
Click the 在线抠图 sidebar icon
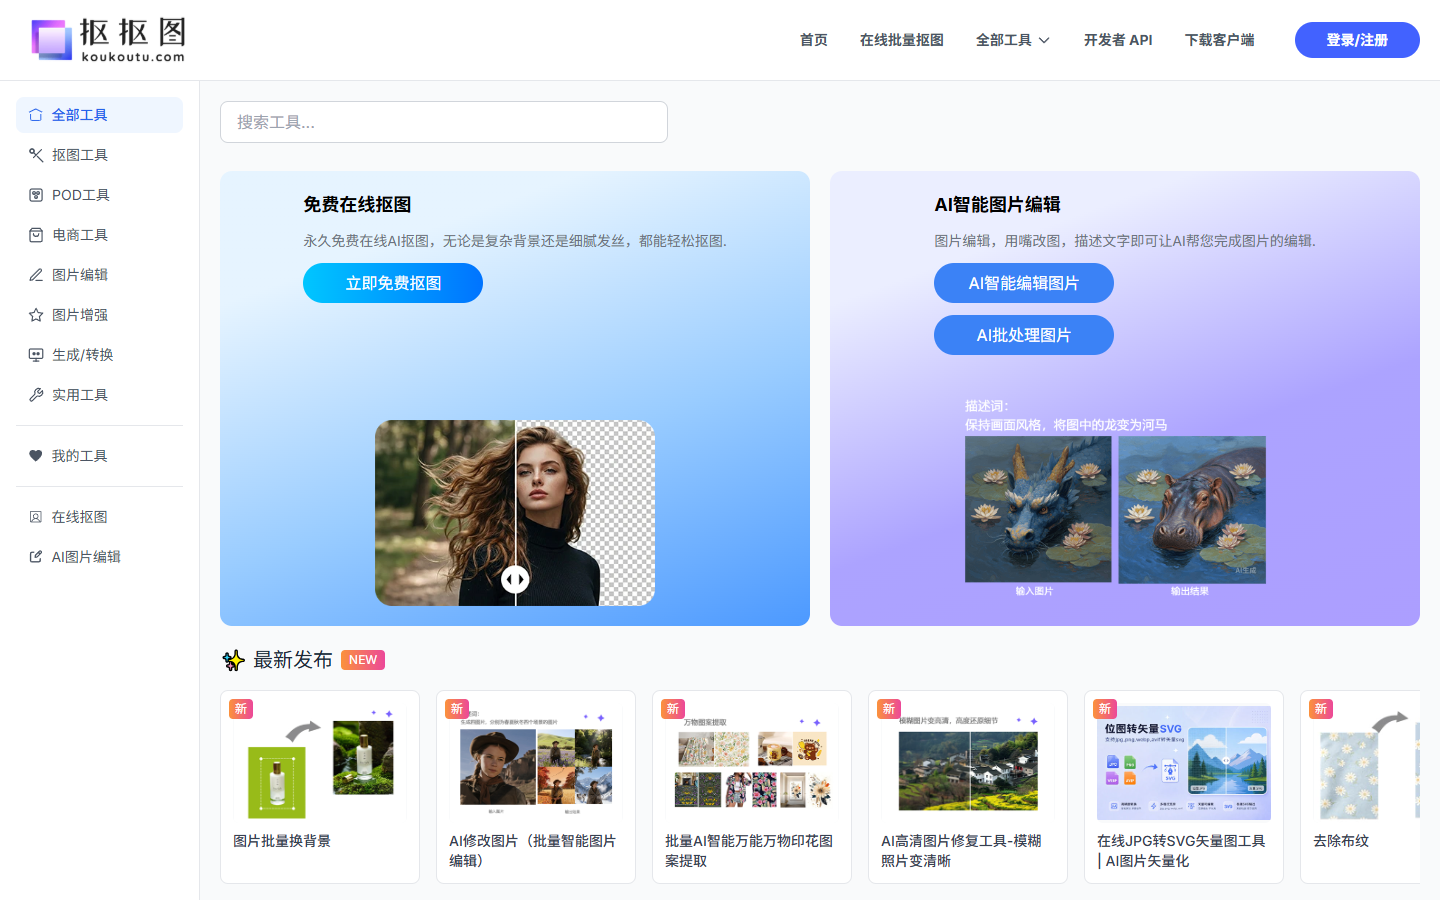click(x=36, y=517)
